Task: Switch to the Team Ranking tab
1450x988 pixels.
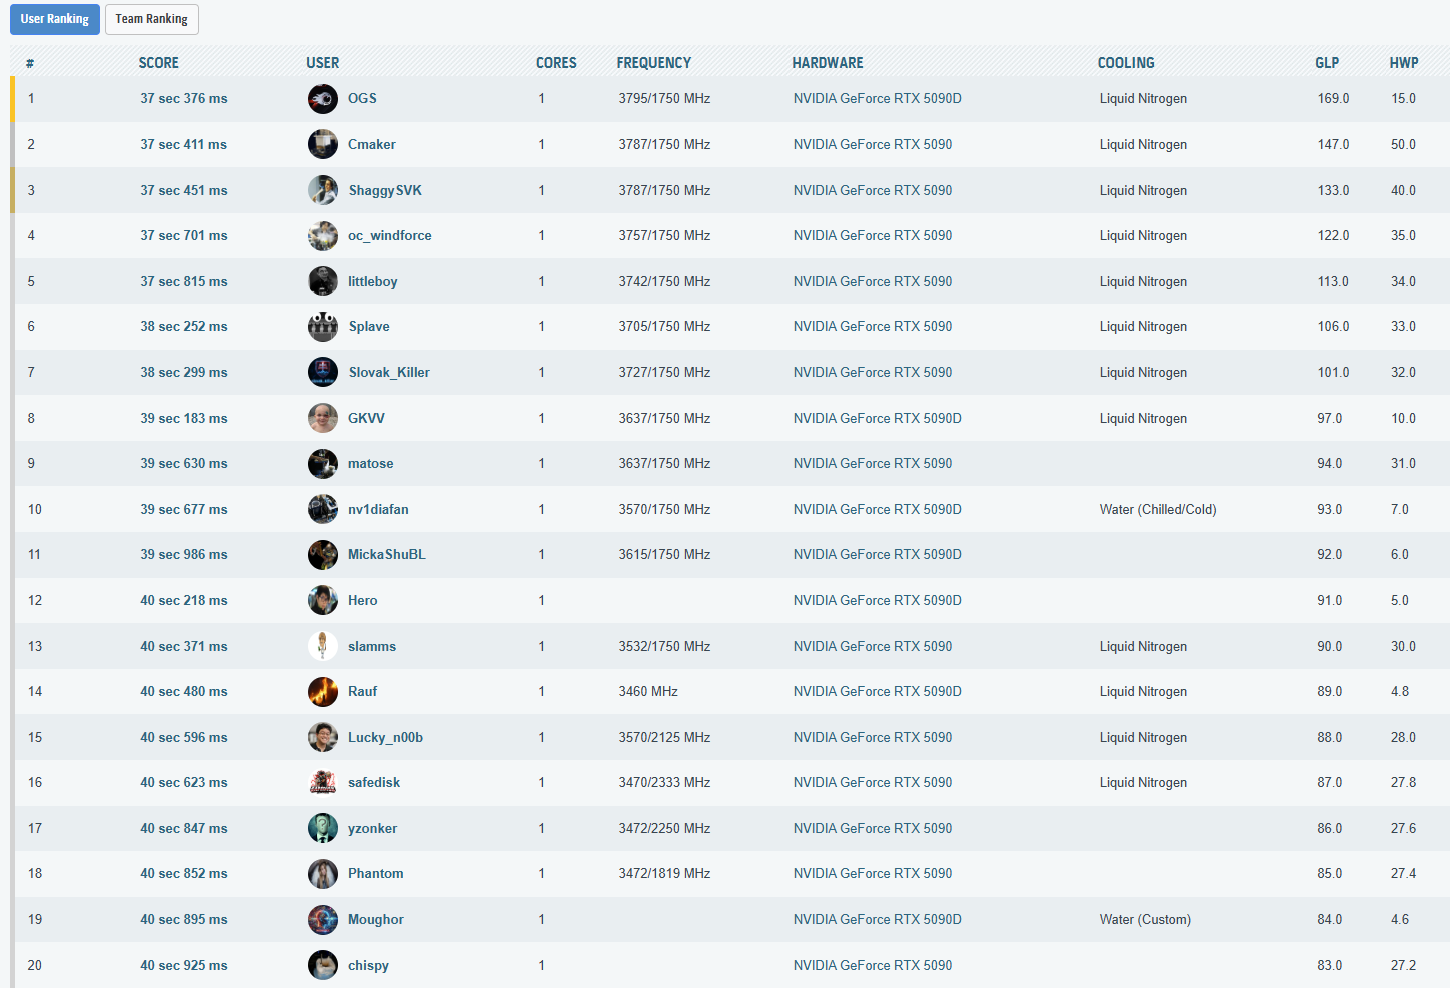Action: coord(151,19)
